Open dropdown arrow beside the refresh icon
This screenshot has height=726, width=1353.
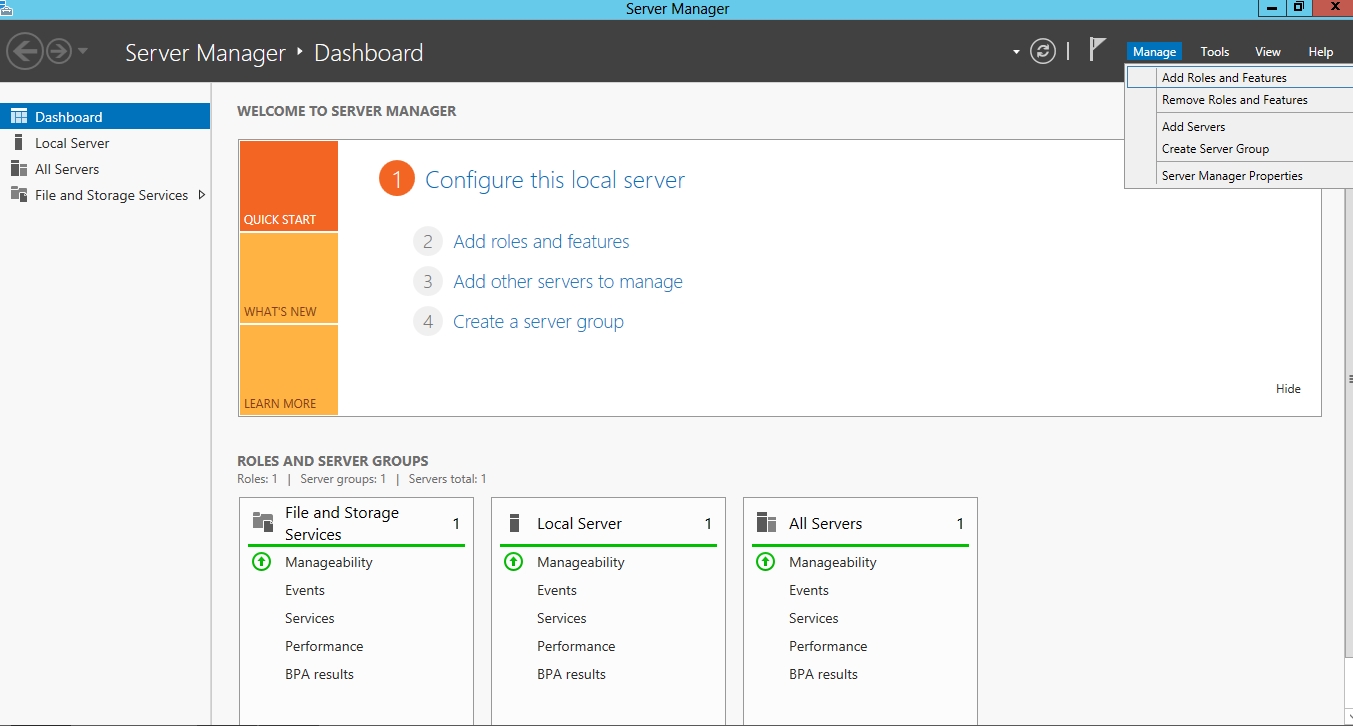[x=1016, y=52]
